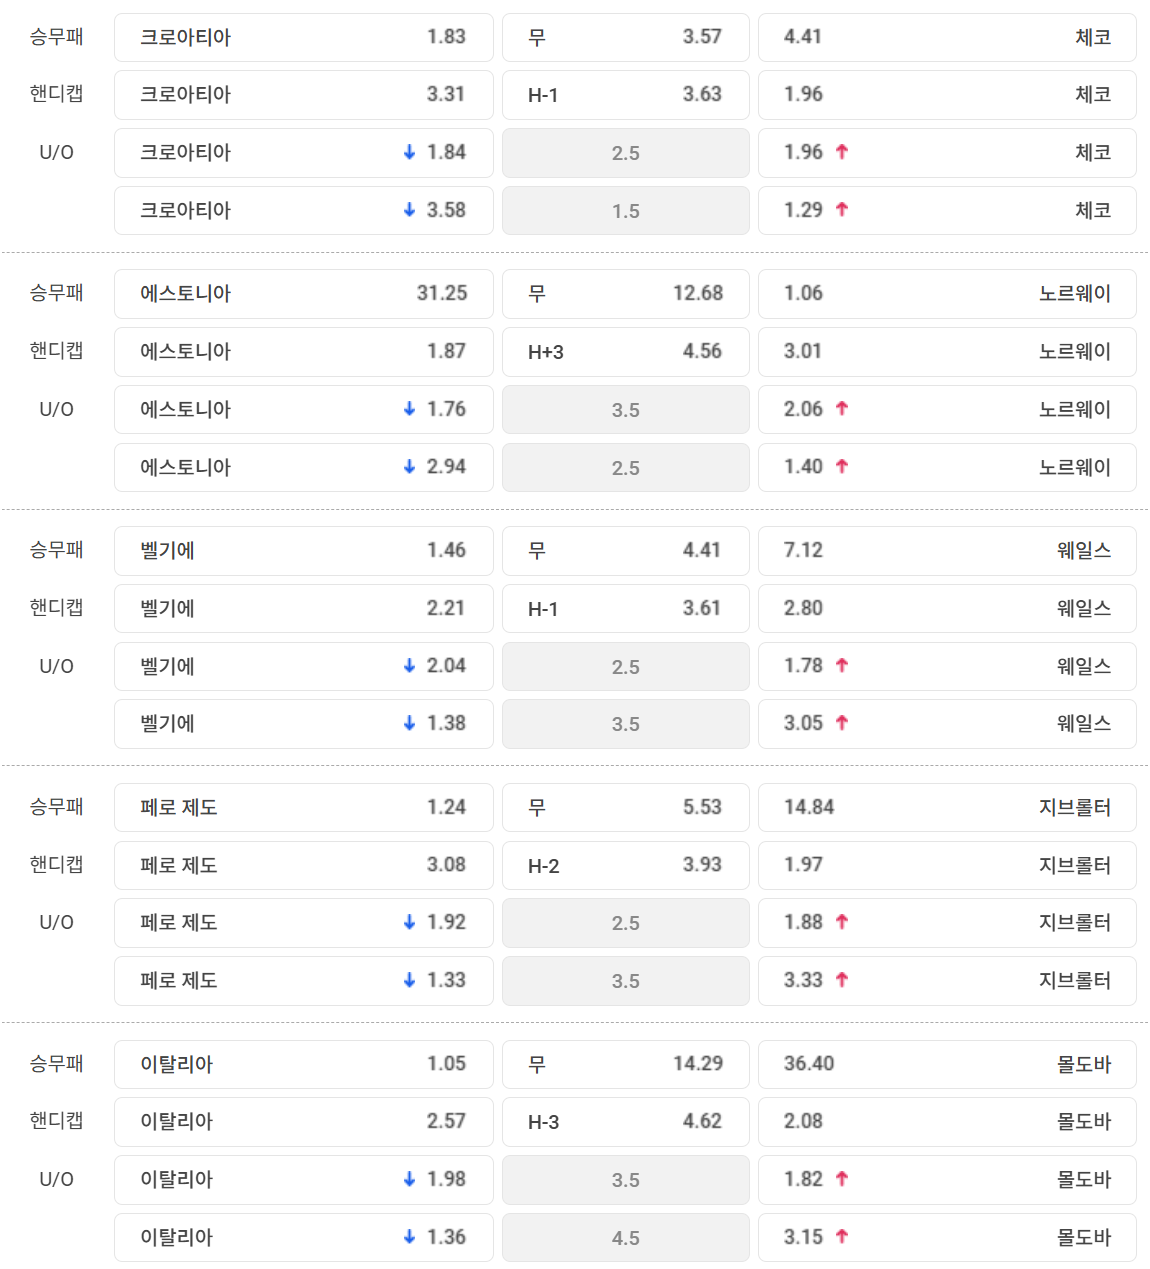Select 벨기에 handicap odds 2.21
Screen dimensions: 1150x1269
coord(304,608)
